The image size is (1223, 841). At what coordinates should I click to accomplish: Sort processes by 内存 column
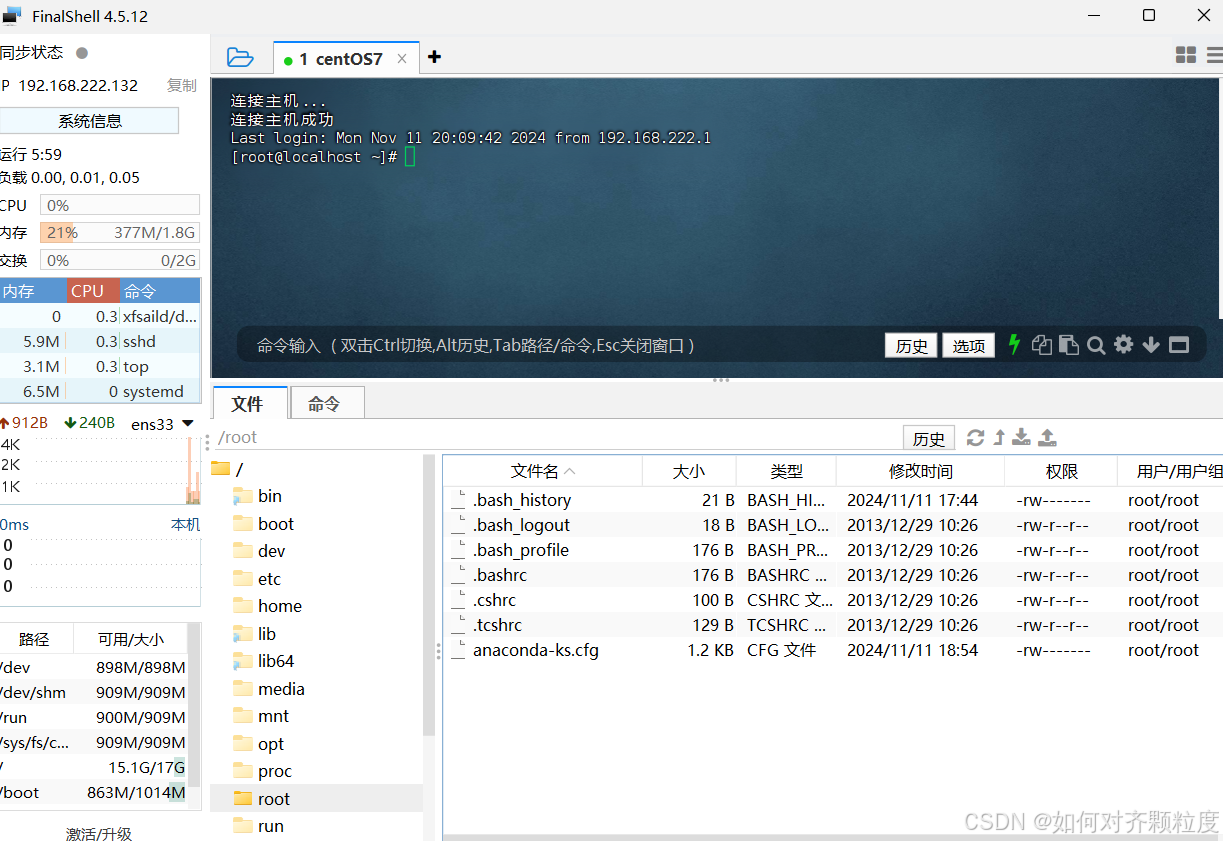pyautogui.click(x=33, y=291)
